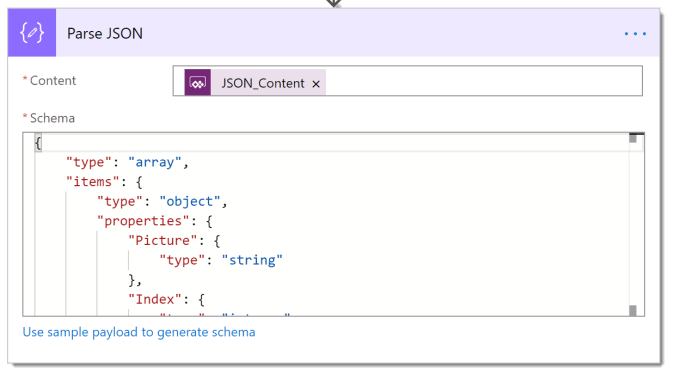Click the "object" value in schema
Viewport: 680px width, 381px height.
point(190,202)
